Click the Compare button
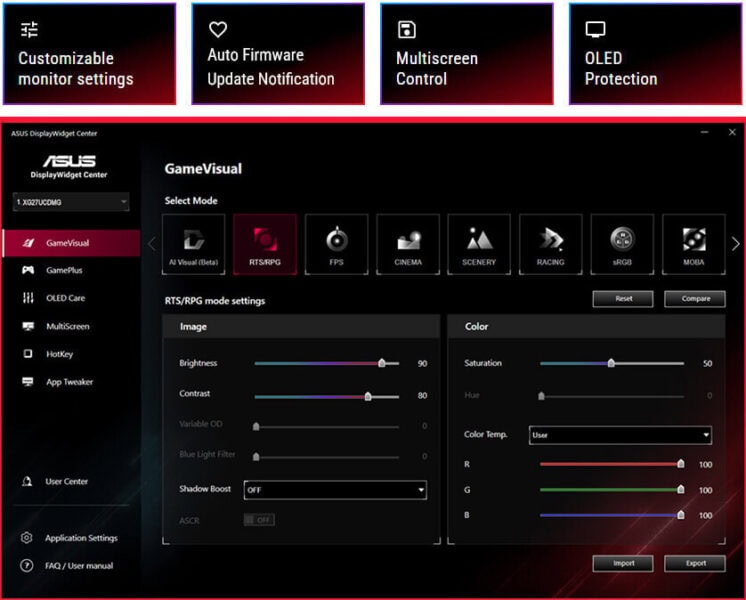Image resolution: width=746 pixels, height=600 pixels. tap(695, 298)
